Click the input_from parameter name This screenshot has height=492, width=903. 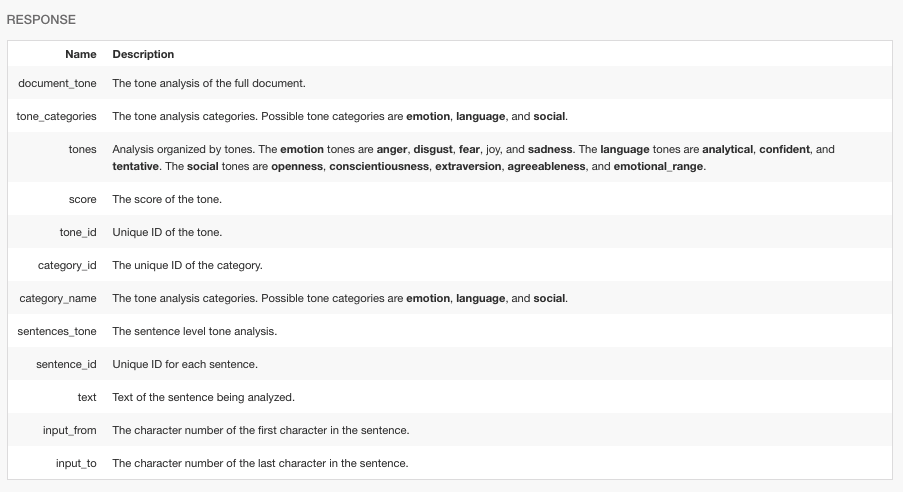coord(69,430)
